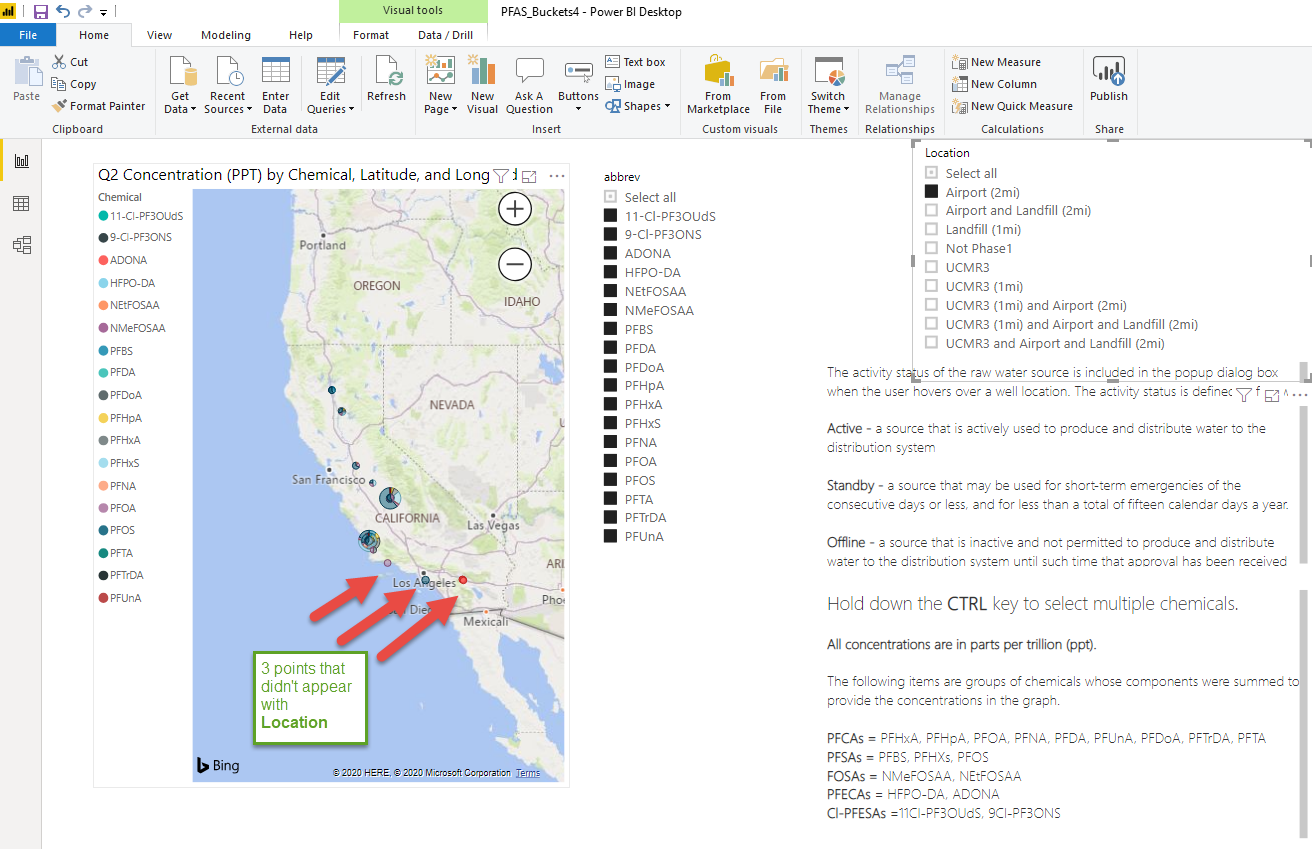
Task: Check Airport (2mi) location box
Action: pyautogui.click(x=931, y=192)
